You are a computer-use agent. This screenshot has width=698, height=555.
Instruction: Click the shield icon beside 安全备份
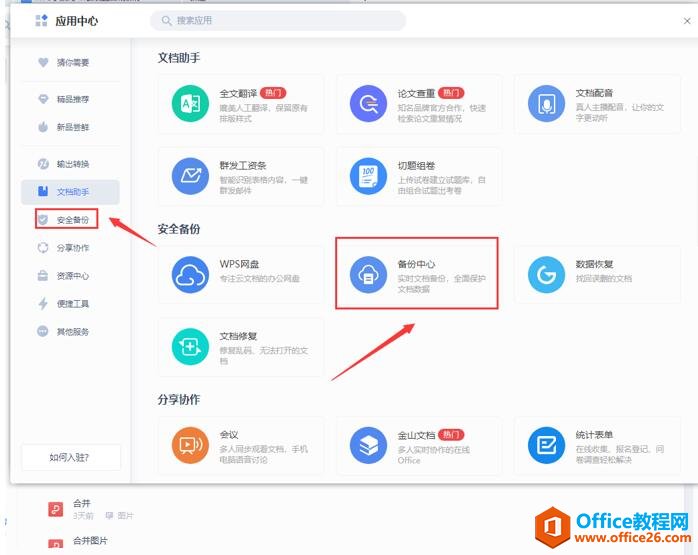pos(43,219)
